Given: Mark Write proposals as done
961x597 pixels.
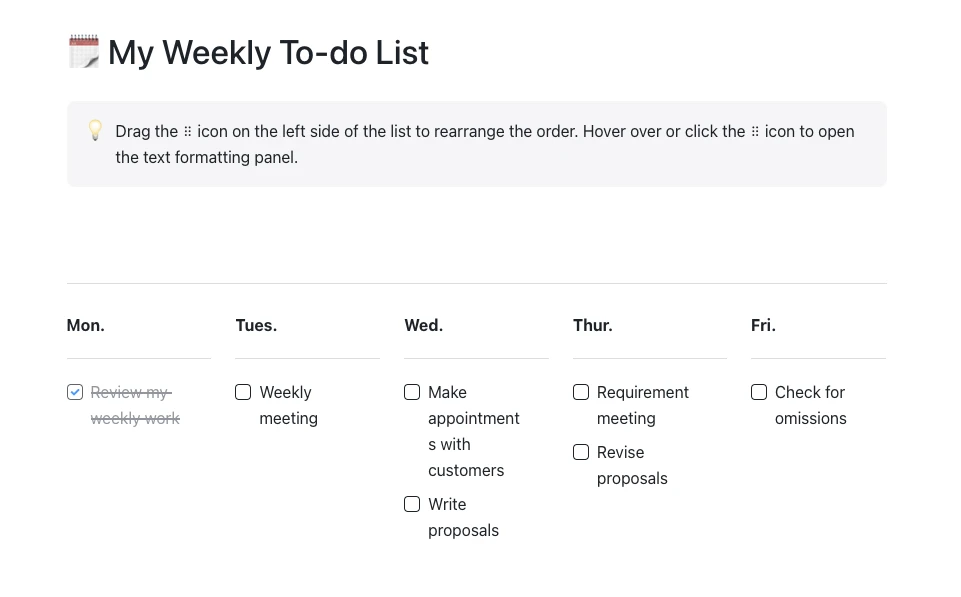Looking at the screenshot, I should point(412,504).
